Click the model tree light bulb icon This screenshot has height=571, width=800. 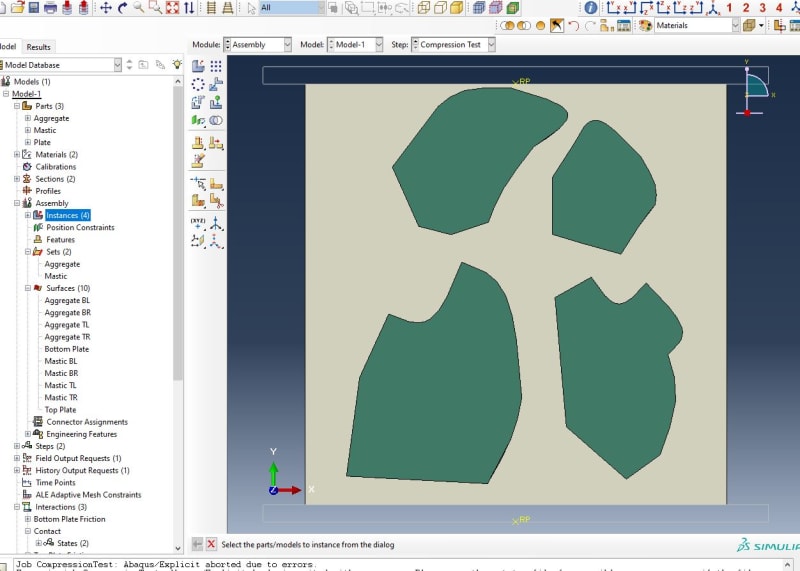point(177,64)
